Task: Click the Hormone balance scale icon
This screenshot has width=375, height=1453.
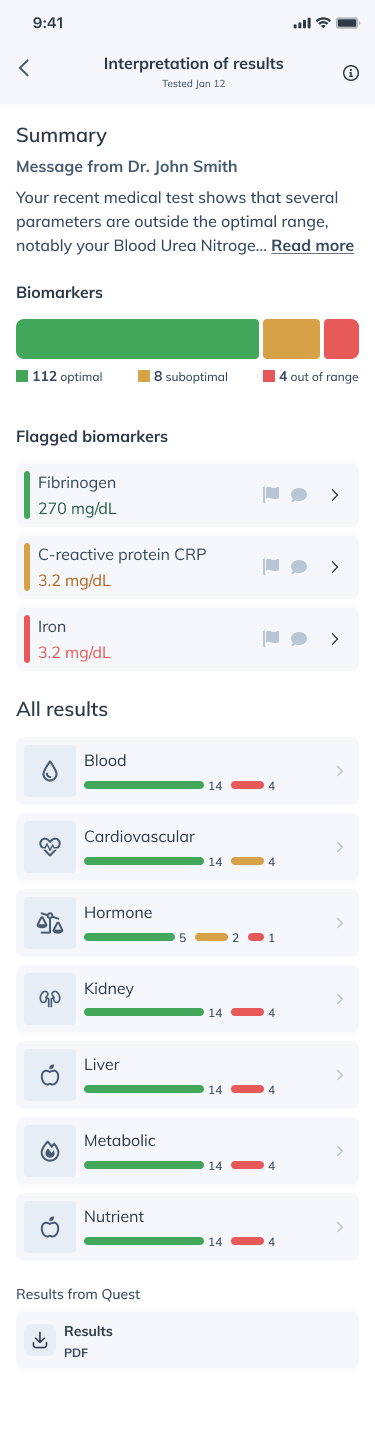Action: (x=50, y=923)
